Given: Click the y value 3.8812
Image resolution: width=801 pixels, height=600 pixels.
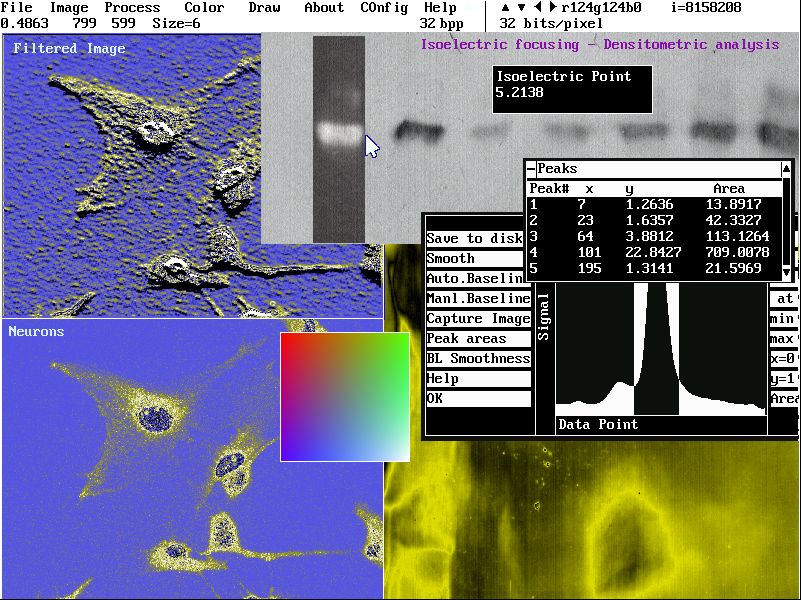Looking at the screenshot, I should [x=649, y=236].
